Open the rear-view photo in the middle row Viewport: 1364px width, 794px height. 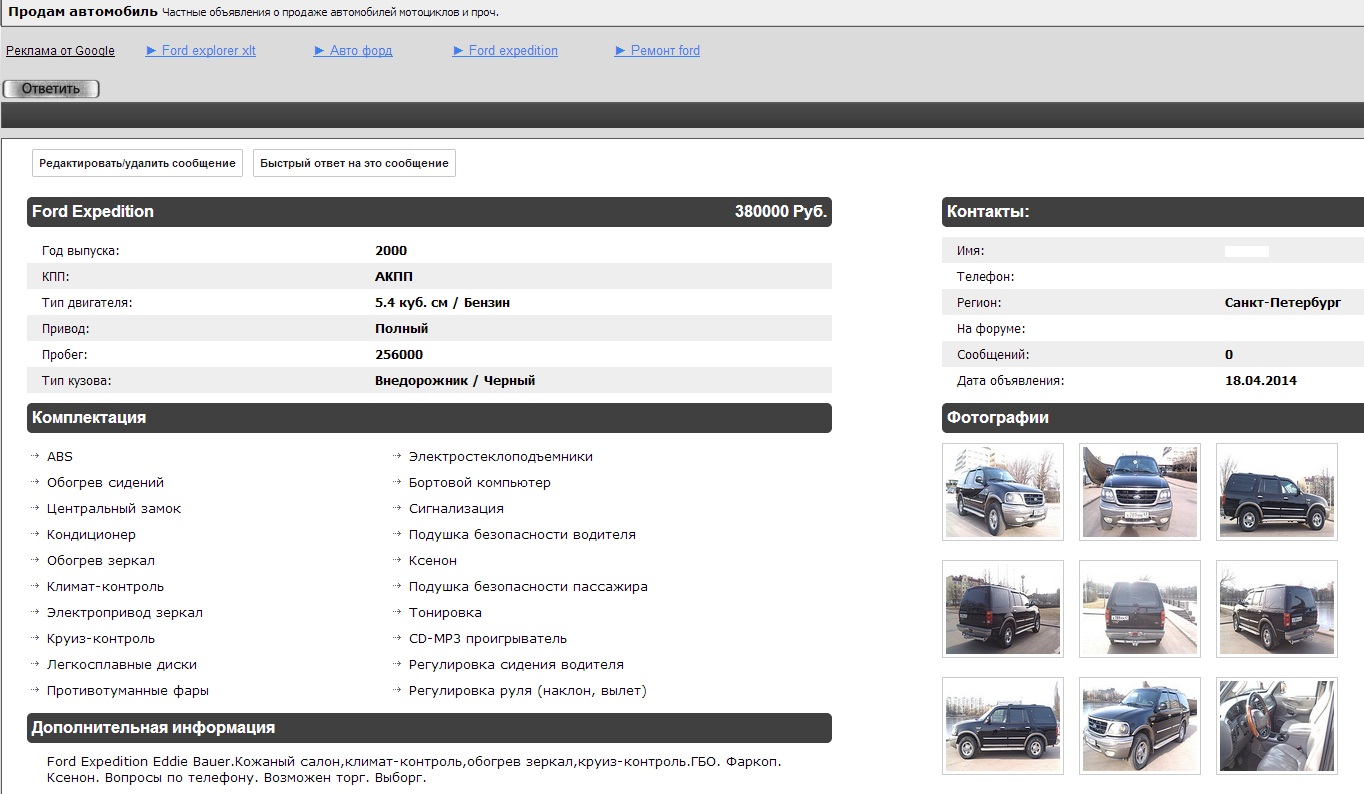pos(1140,609)
